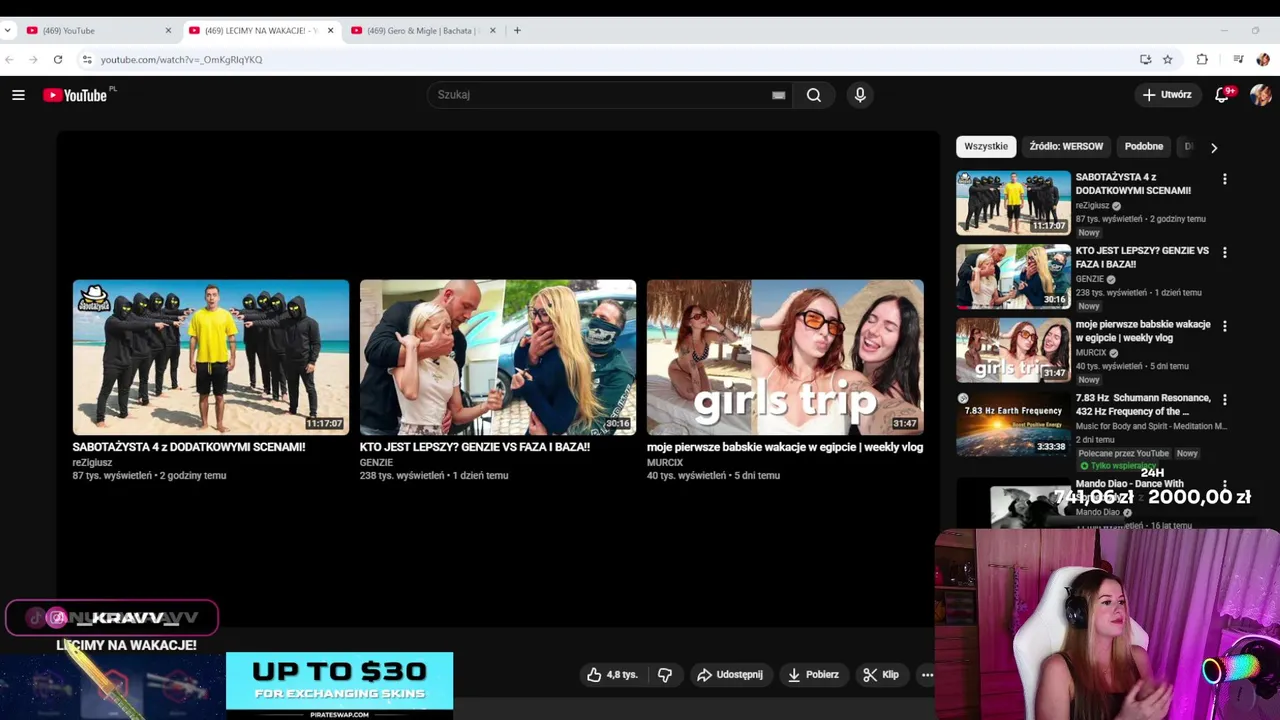
Task: Open the on-screen keyboard icon in search
Action: click(778, 95)
